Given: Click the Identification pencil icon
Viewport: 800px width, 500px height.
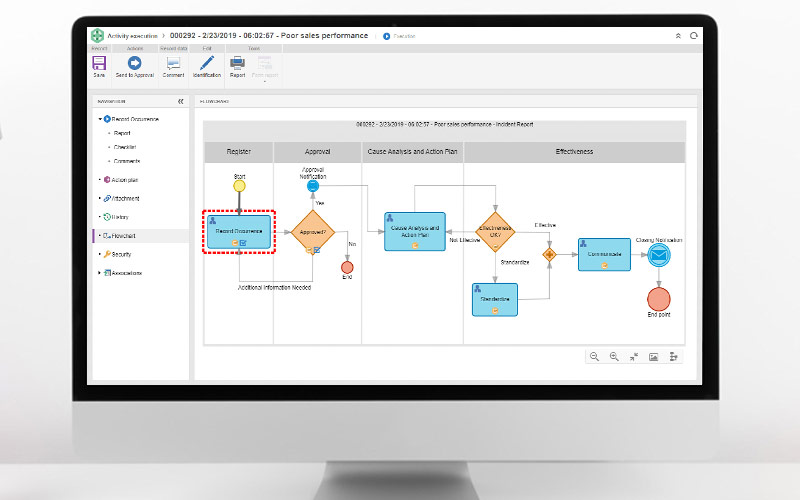Looking at the screenshot, I should click(x=206, y=63).
